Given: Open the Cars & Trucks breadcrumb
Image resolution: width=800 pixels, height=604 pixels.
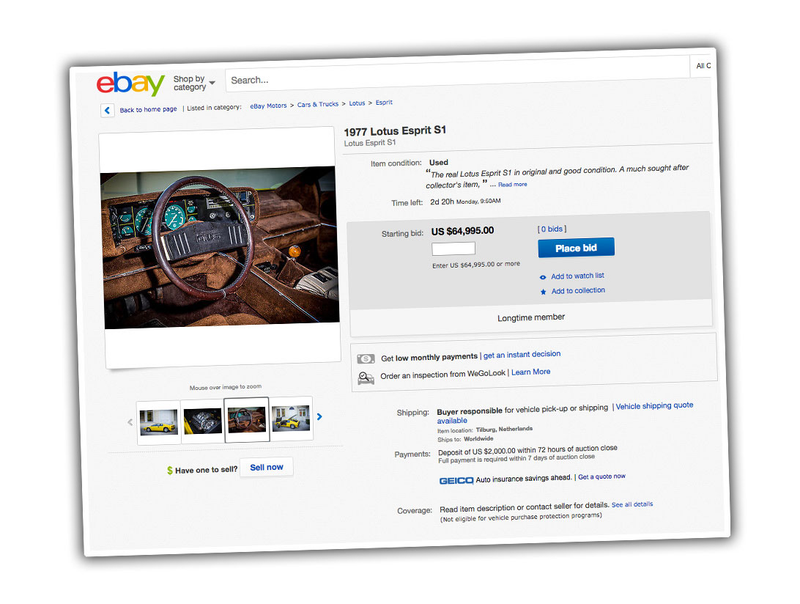Looking at the screenshot, I should point(318,104).
